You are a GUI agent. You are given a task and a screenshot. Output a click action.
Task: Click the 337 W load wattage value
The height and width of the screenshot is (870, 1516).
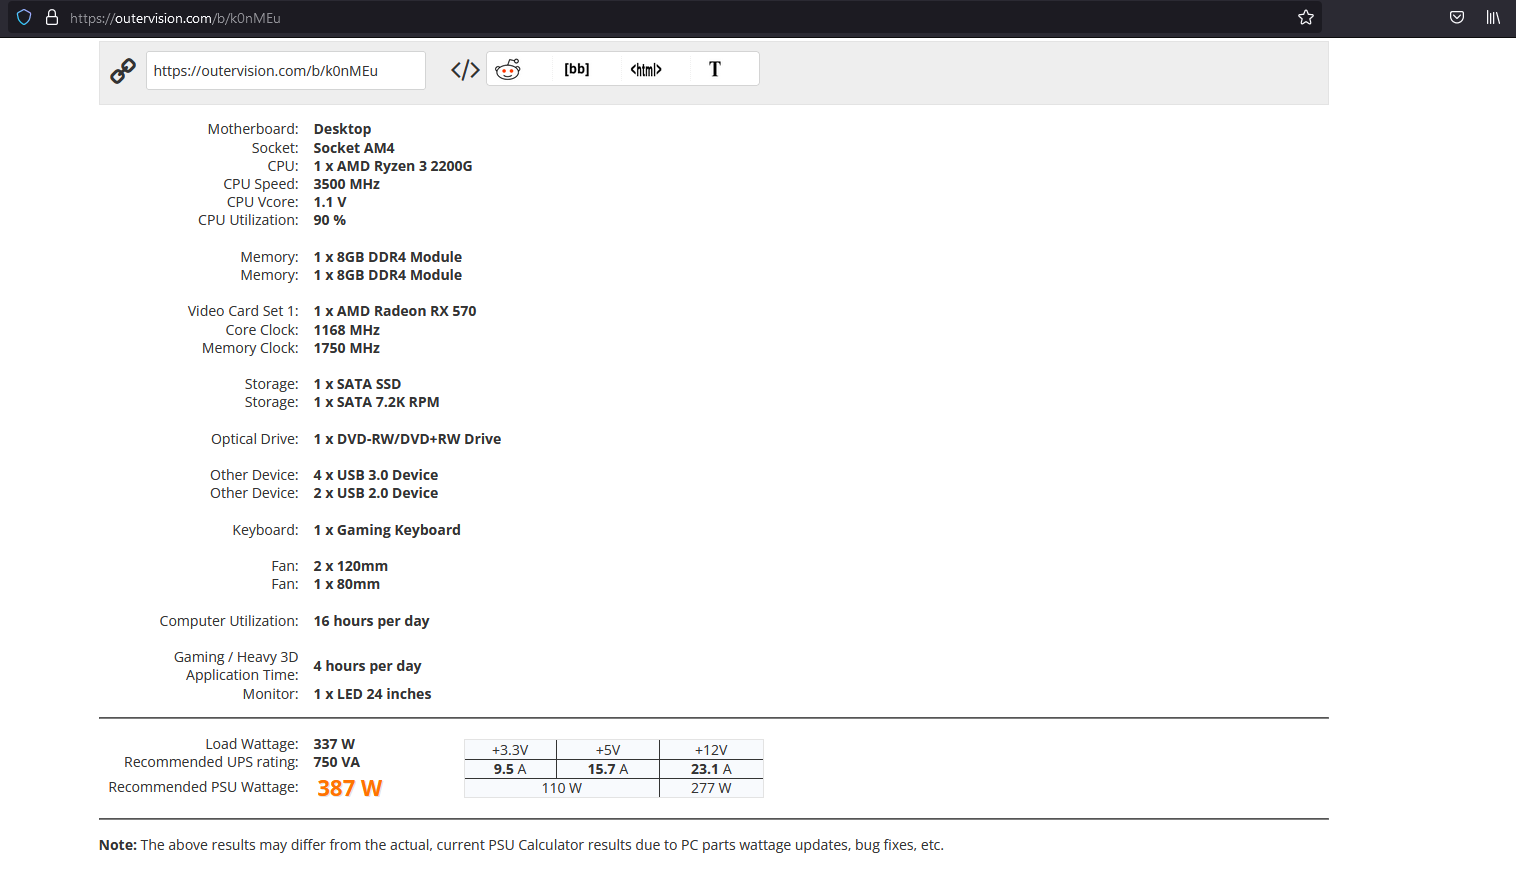click(x=334, y=744)
